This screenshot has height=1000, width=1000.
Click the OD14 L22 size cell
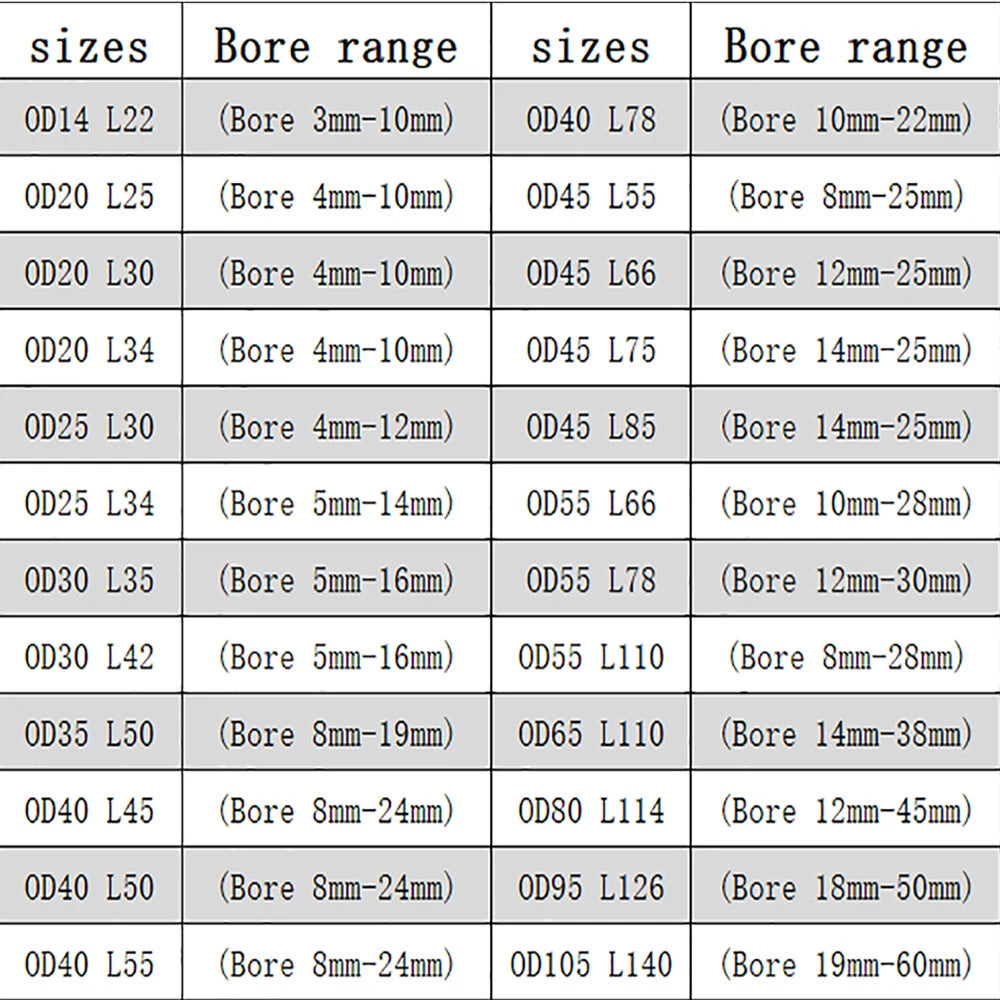(x=90, y=118)
